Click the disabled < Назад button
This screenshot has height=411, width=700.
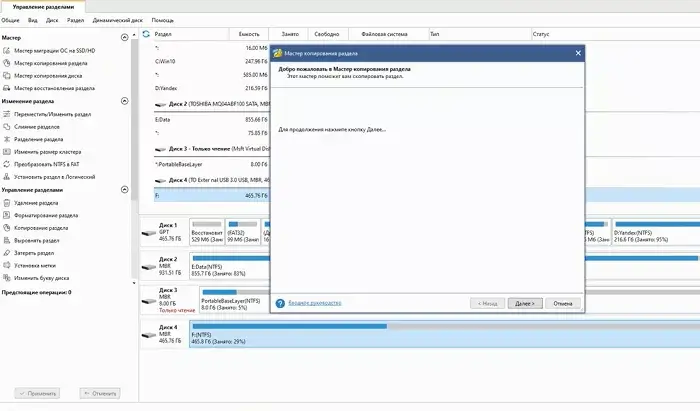click(x=488, y=303)
